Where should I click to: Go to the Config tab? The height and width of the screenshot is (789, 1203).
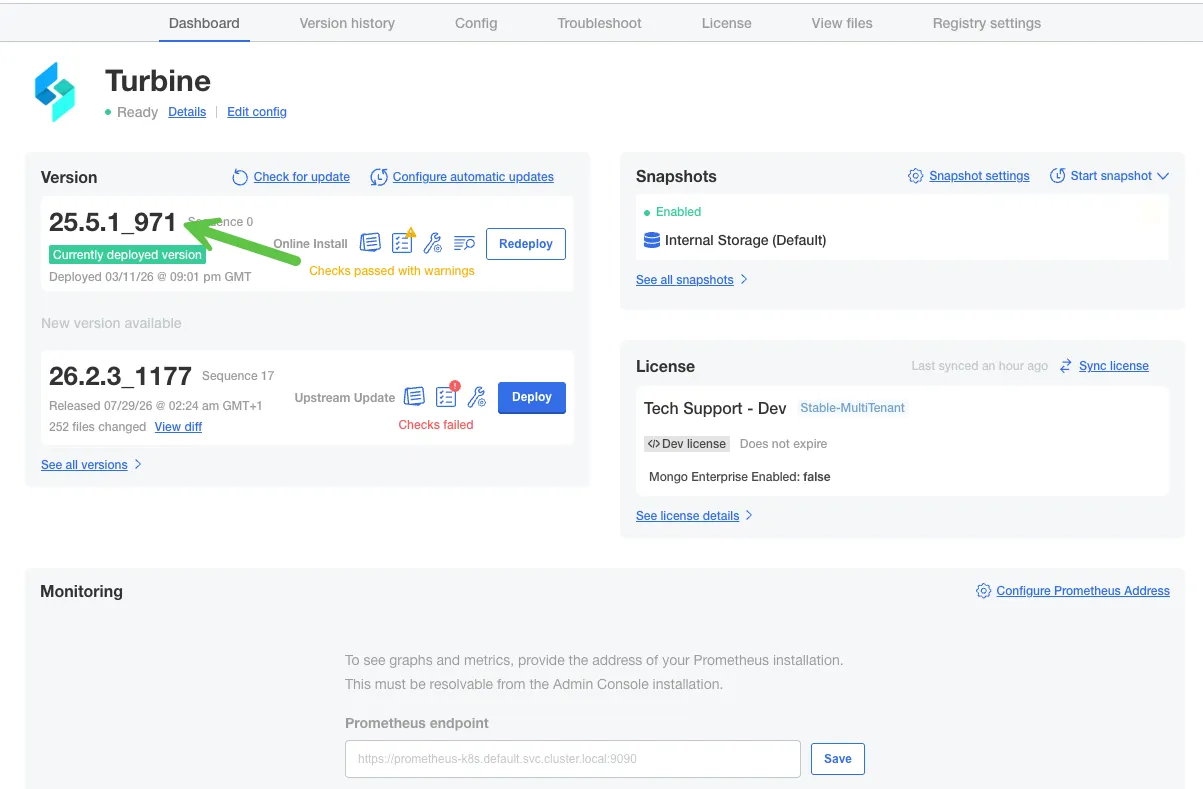pyautogui.click(x=476, y=23)
